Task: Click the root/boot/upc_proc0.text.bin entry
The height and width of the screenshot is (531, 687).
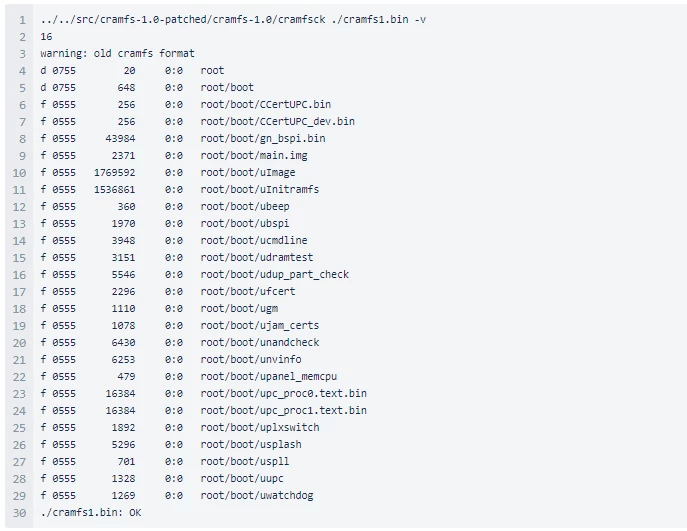Action: click(x=283, y=393)
